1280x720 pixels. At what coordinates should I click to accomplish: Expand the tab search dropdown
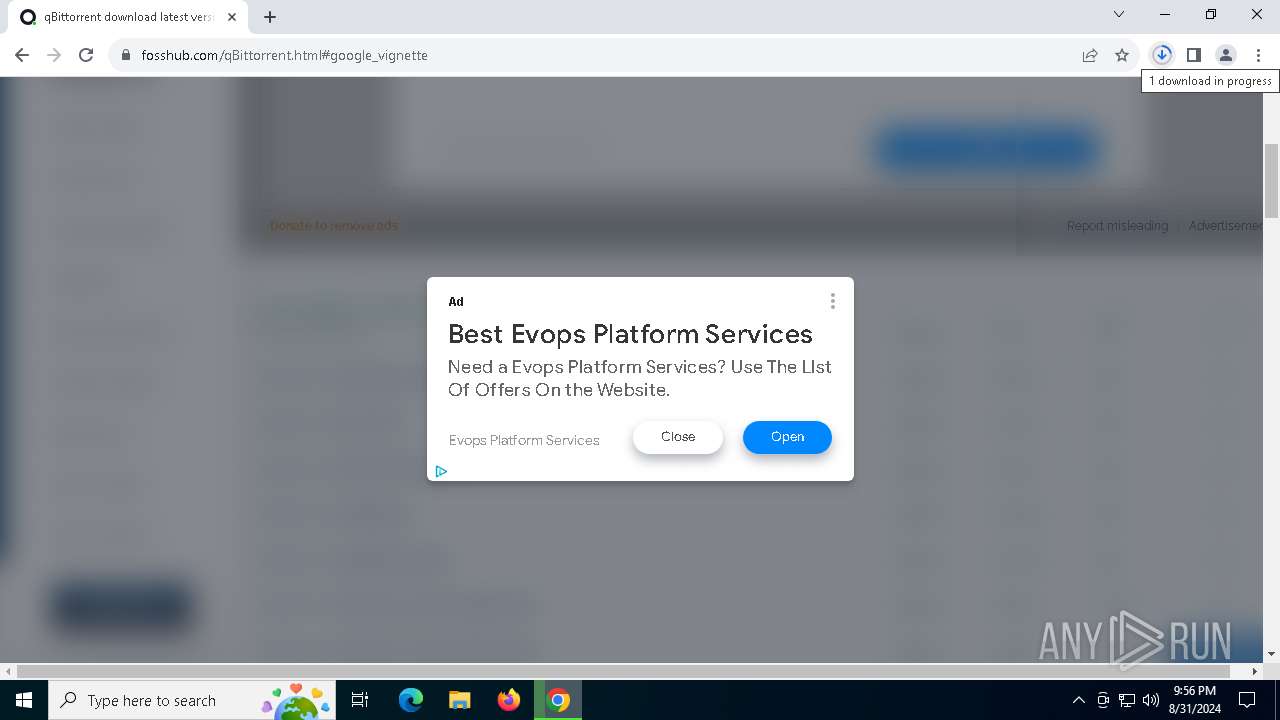pyautogui.click(x=1119, y=15)
